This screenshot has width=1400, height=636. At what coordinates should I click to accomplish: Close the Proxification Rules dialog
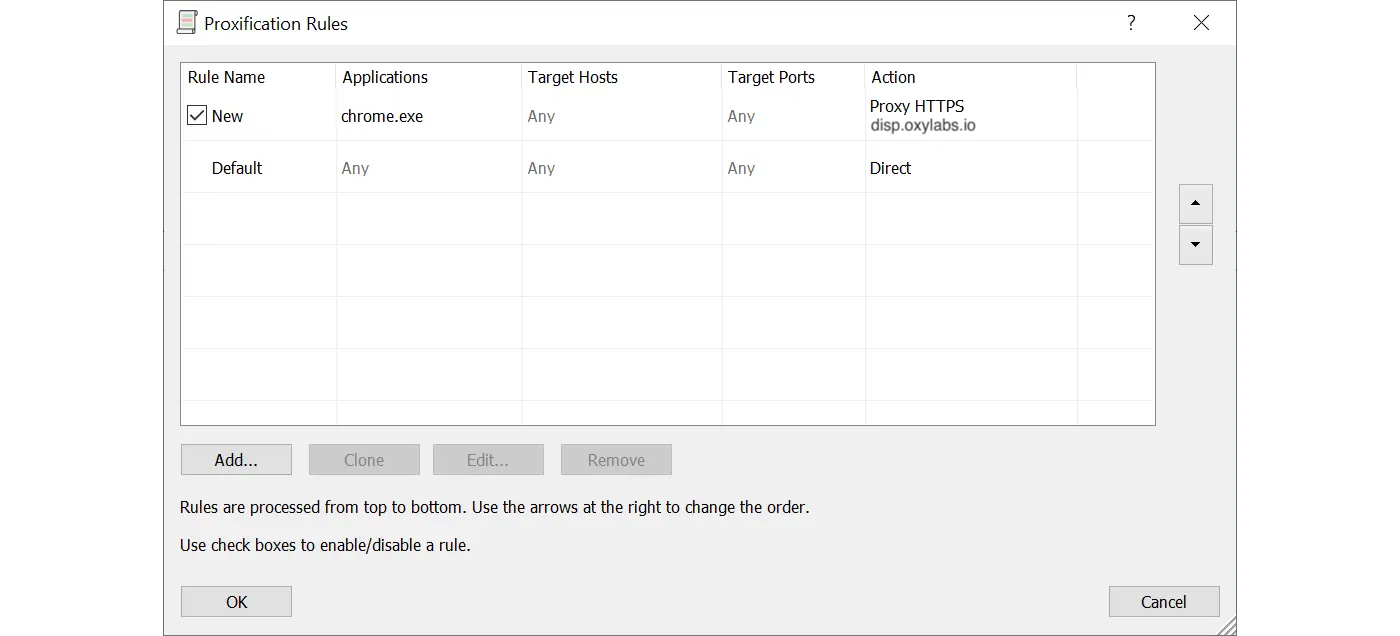pyautogui.click(x=1201, y=23)
